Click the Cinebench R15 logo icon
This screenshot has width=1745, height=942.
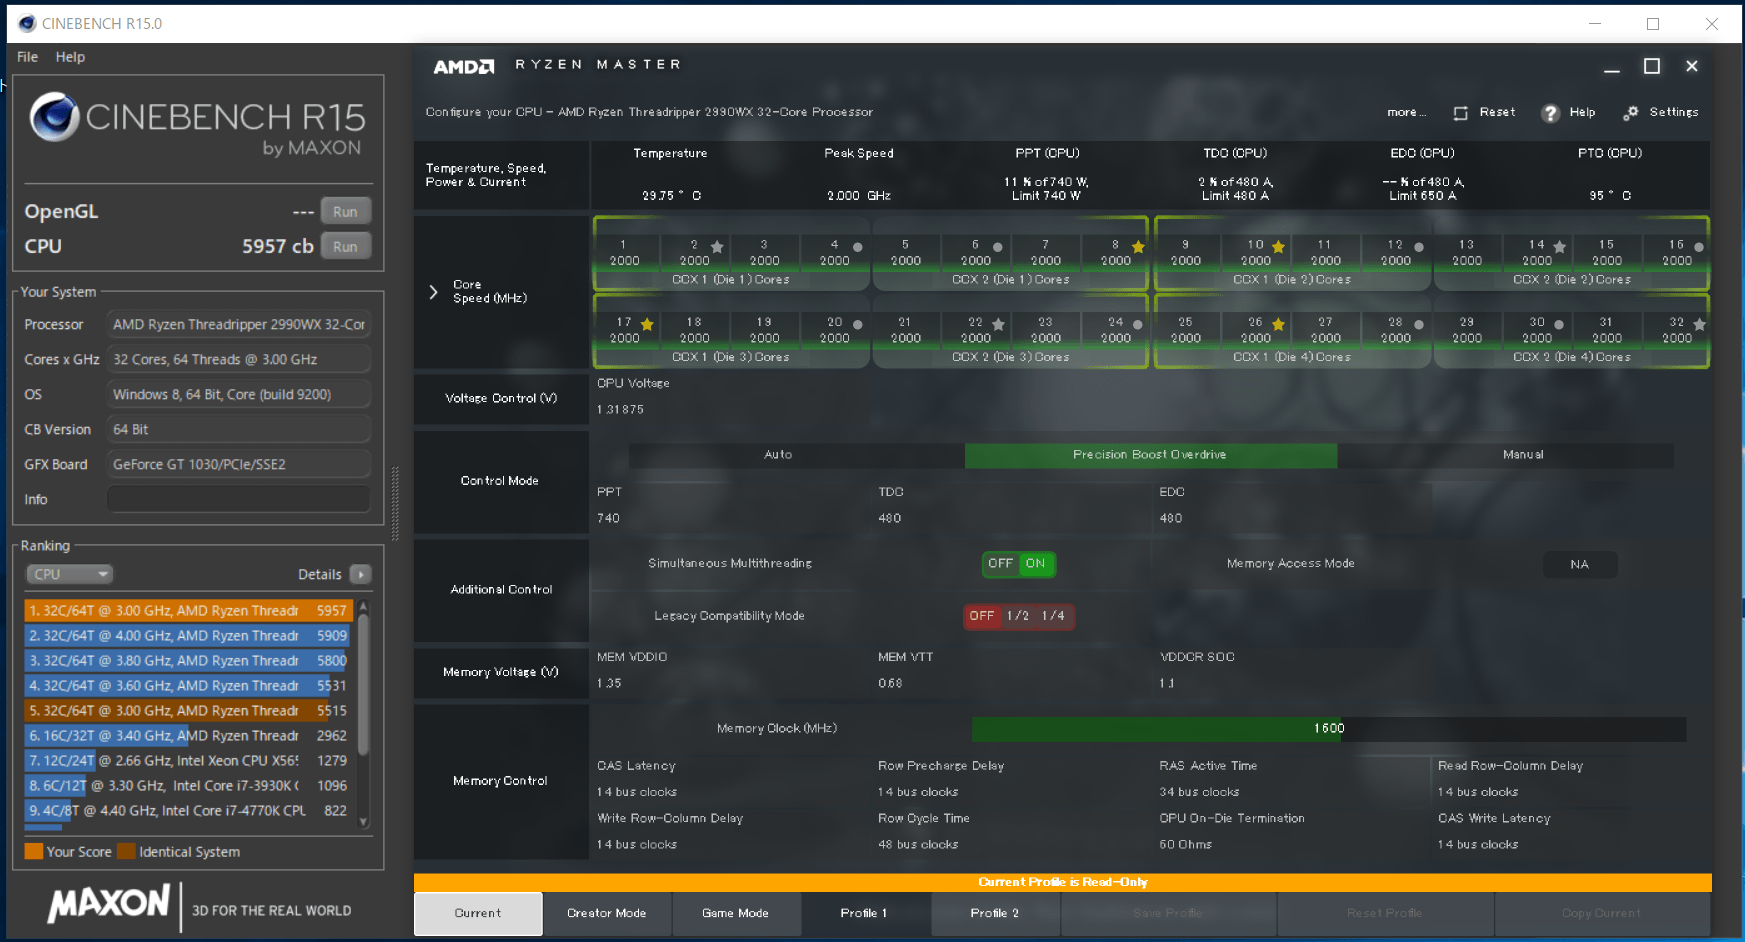coord(54,117)
